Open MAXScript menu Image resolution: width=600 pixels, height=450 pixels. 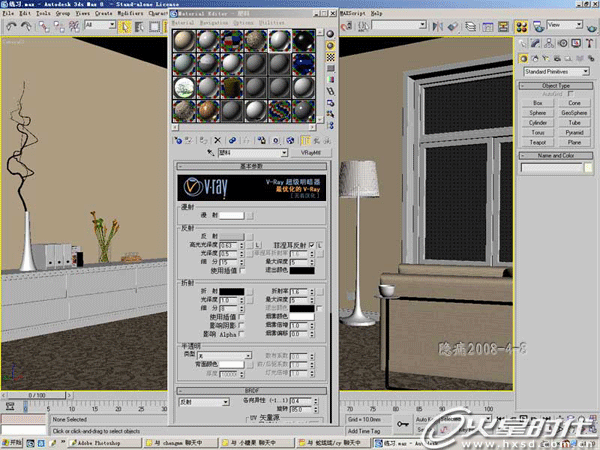coord(353,13)
